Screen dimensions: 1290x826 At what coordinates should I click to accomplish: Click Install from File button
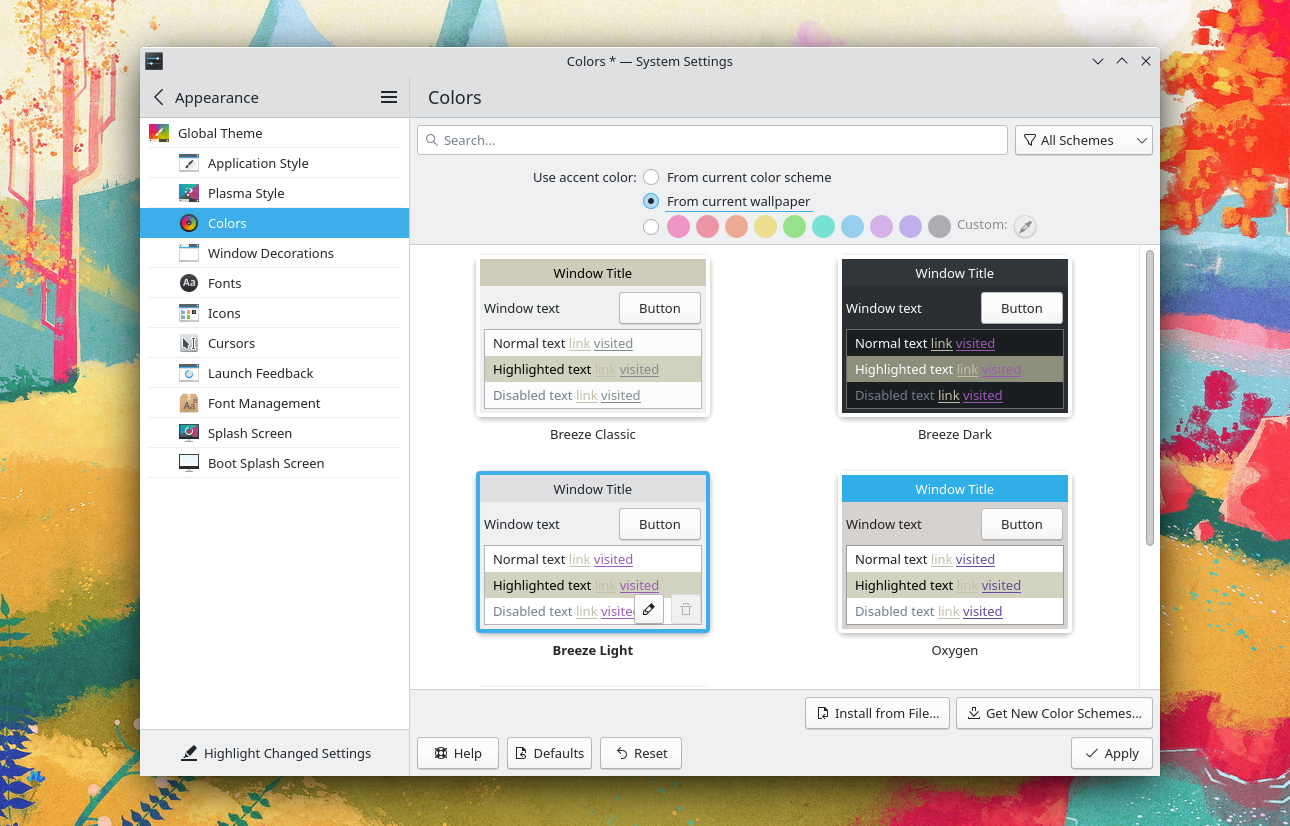(877, 713)
